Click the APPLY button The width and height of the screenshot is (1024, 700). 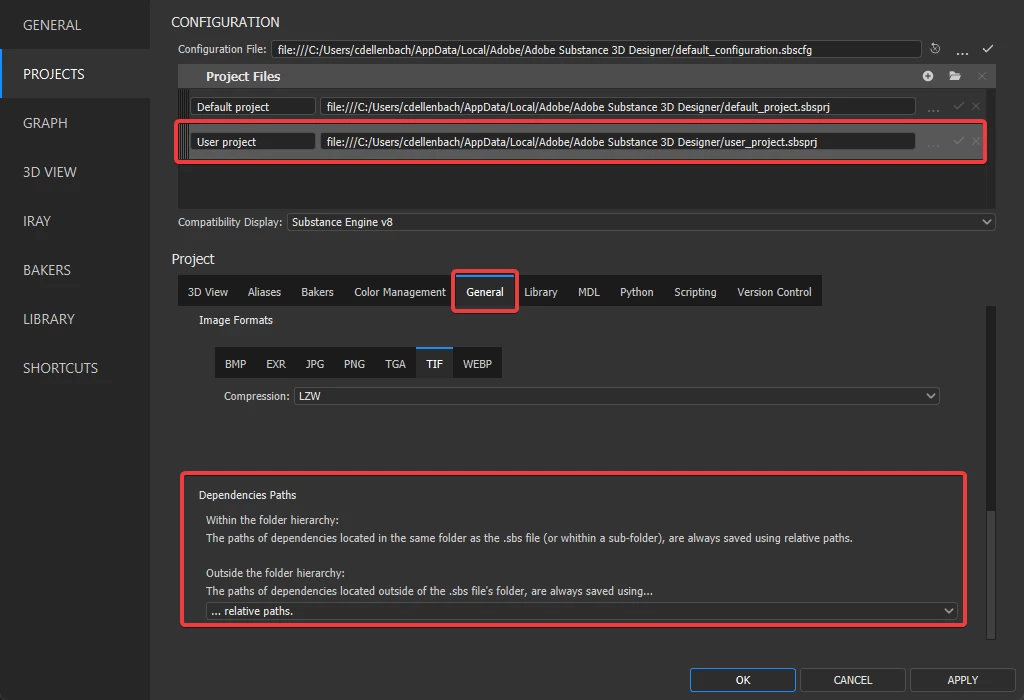coord(963,680)
